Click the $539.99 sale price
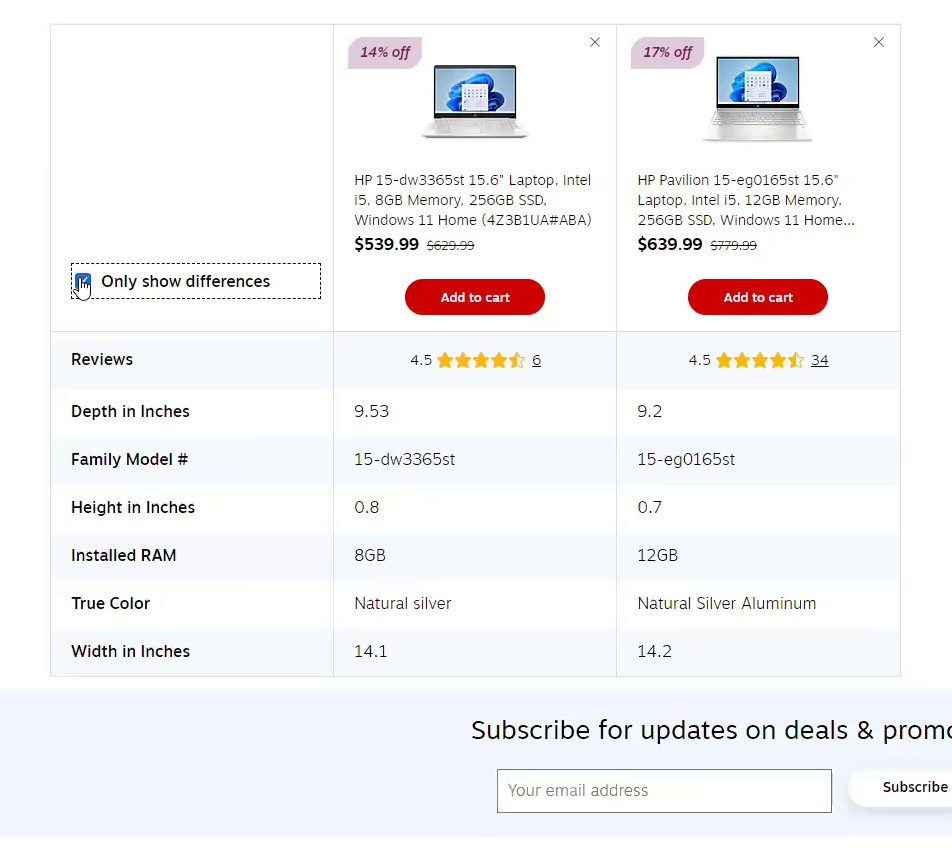 (x=387, y=244)
